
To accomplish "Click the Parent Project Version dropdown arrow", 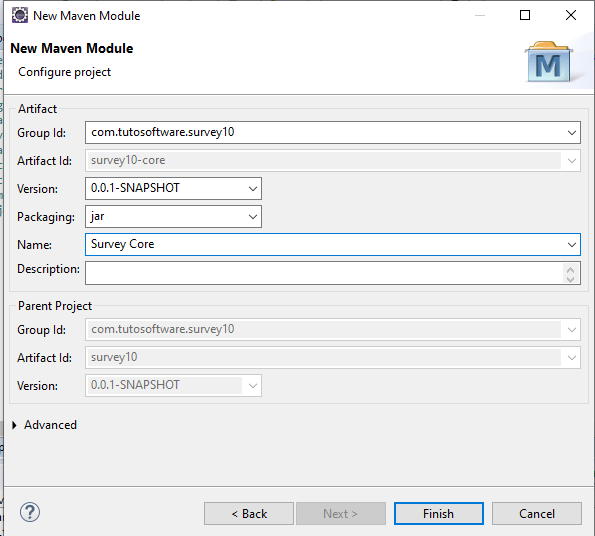I will (x=253, y=385).
